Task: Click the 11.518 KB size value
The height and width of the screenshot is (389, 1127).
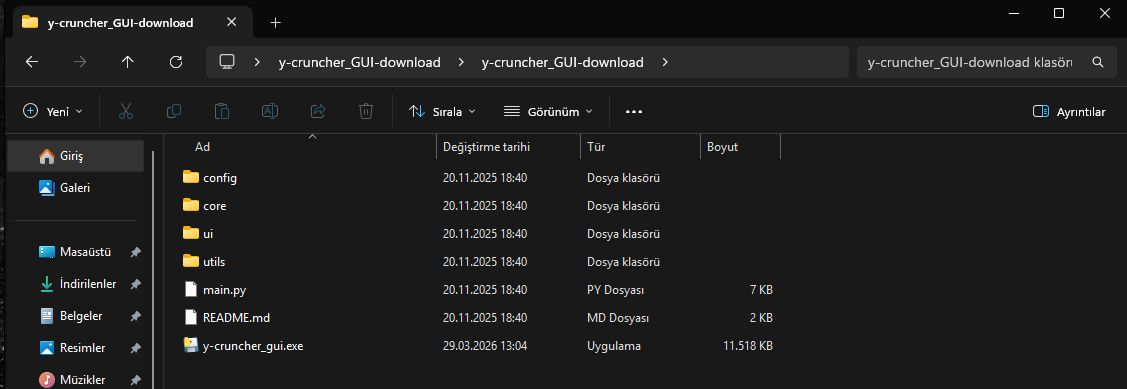Action: click(748, 346)
